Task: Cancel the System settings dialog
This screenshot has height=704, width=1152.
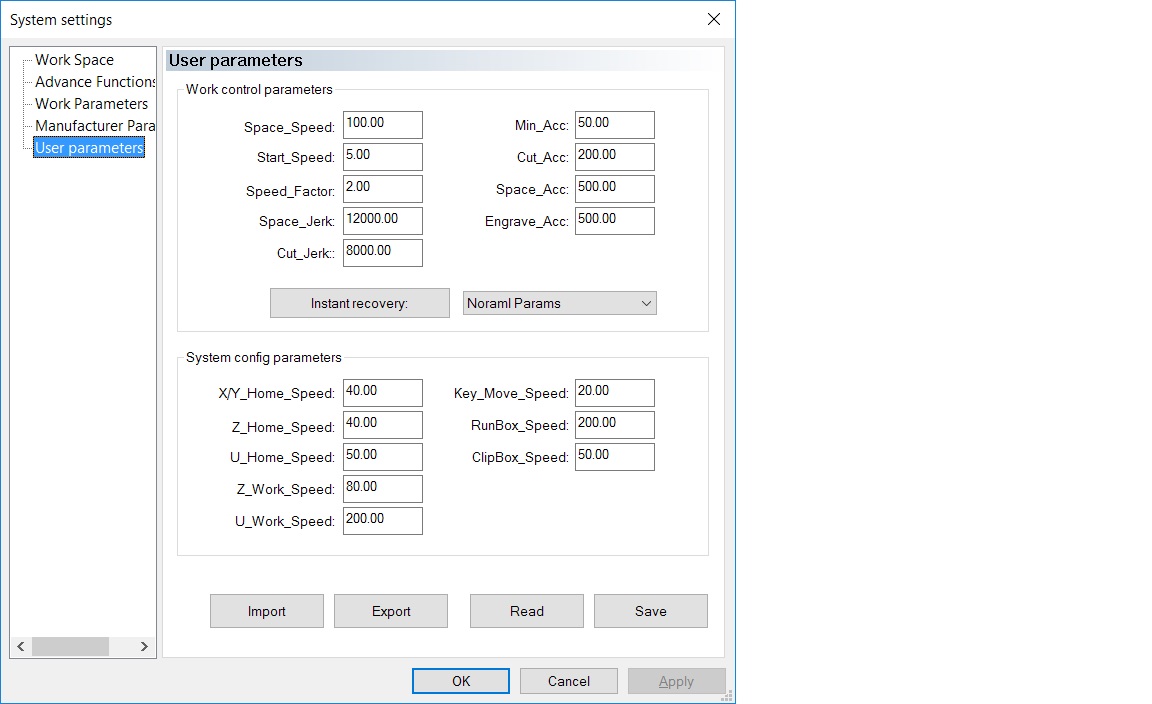Action: coord(569,681)
